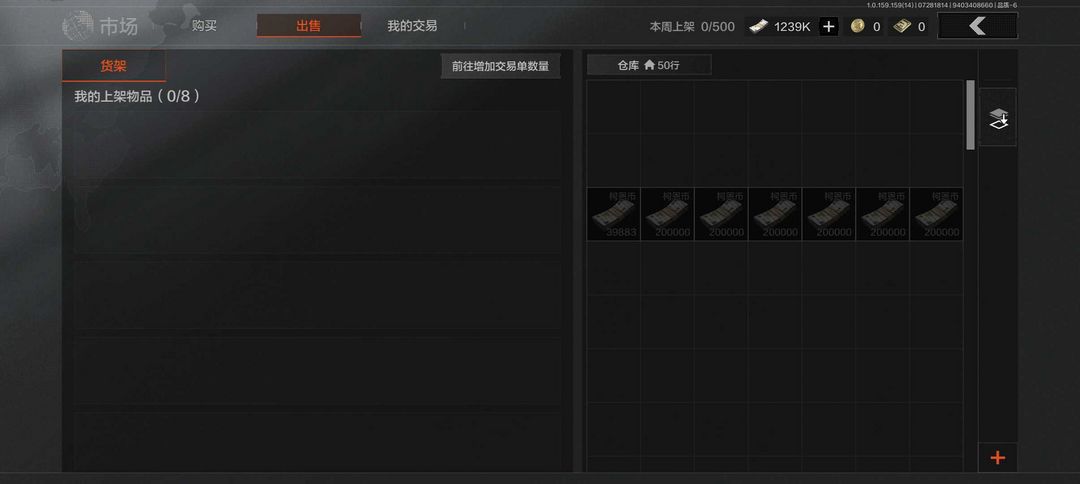Select the 货架 tab
This screenshot has height=484, width=1080.
click(114, 66)
